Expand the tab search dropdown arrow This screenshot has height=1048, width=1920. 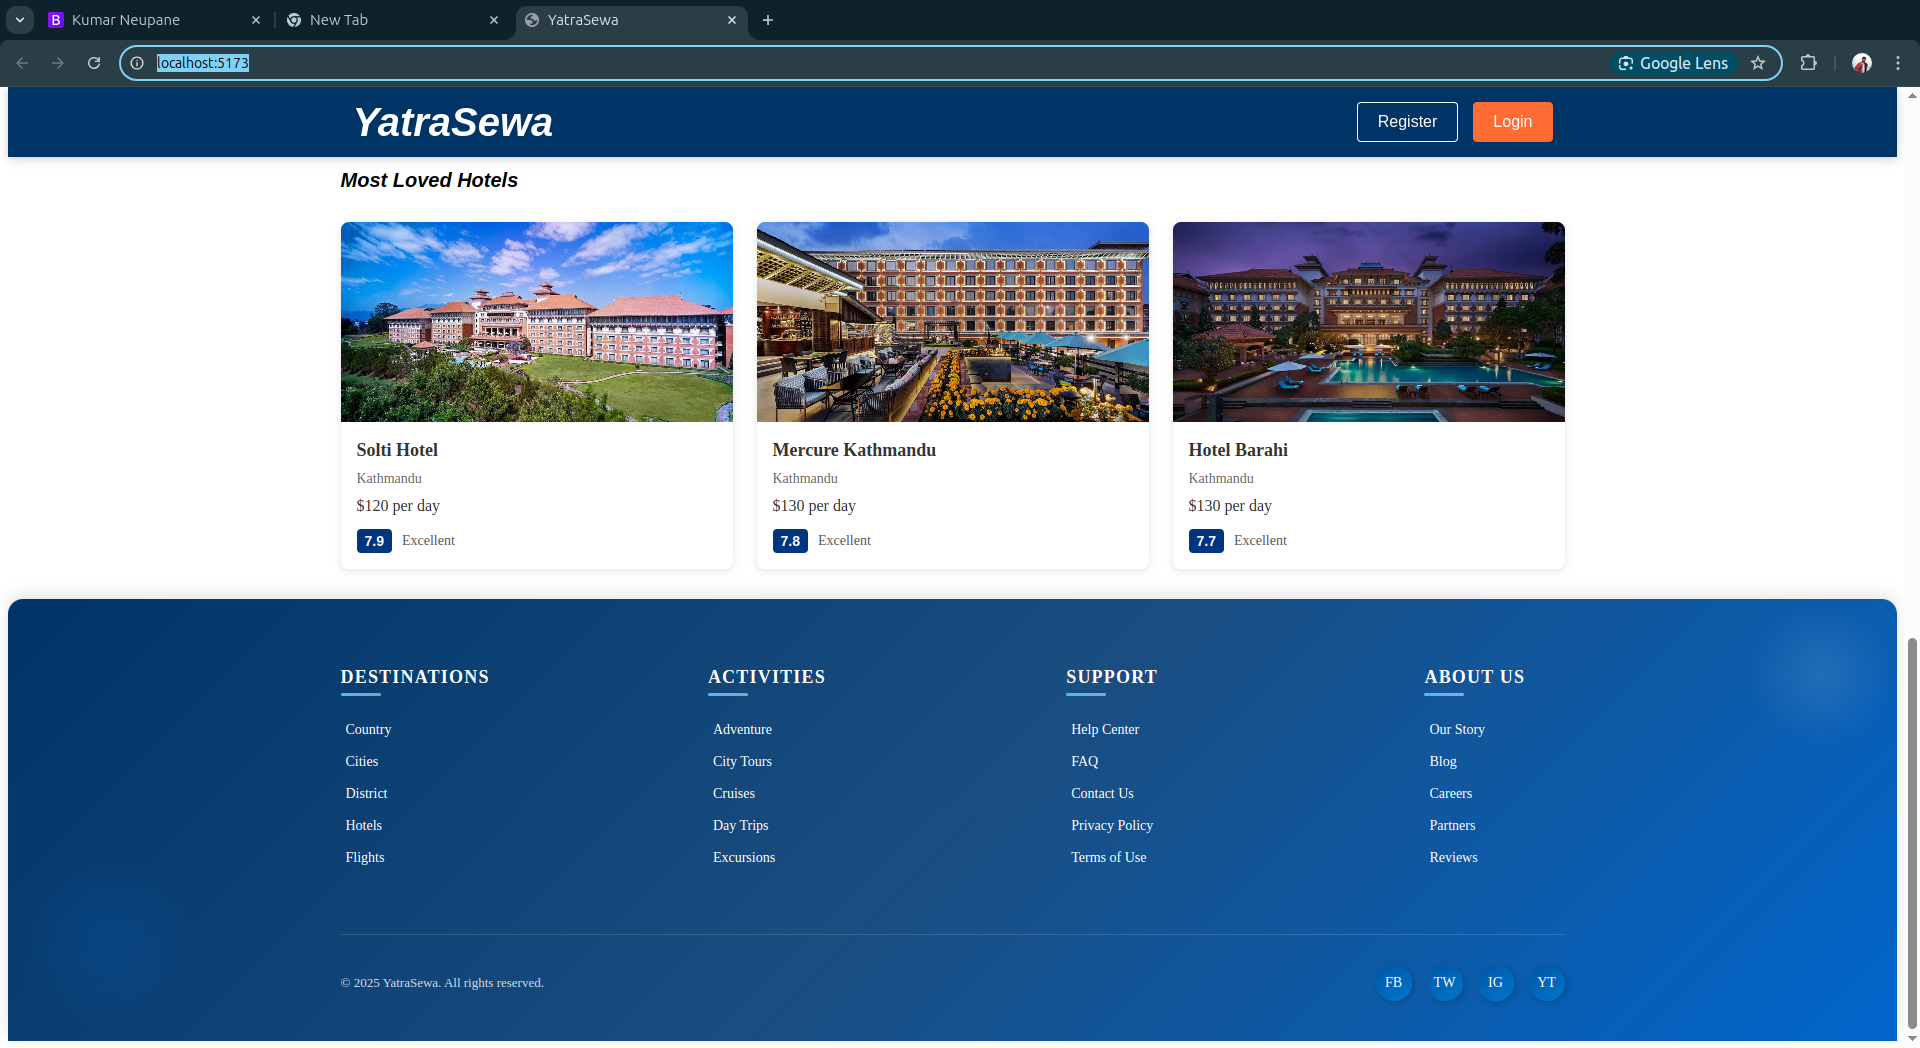[20, 20]
